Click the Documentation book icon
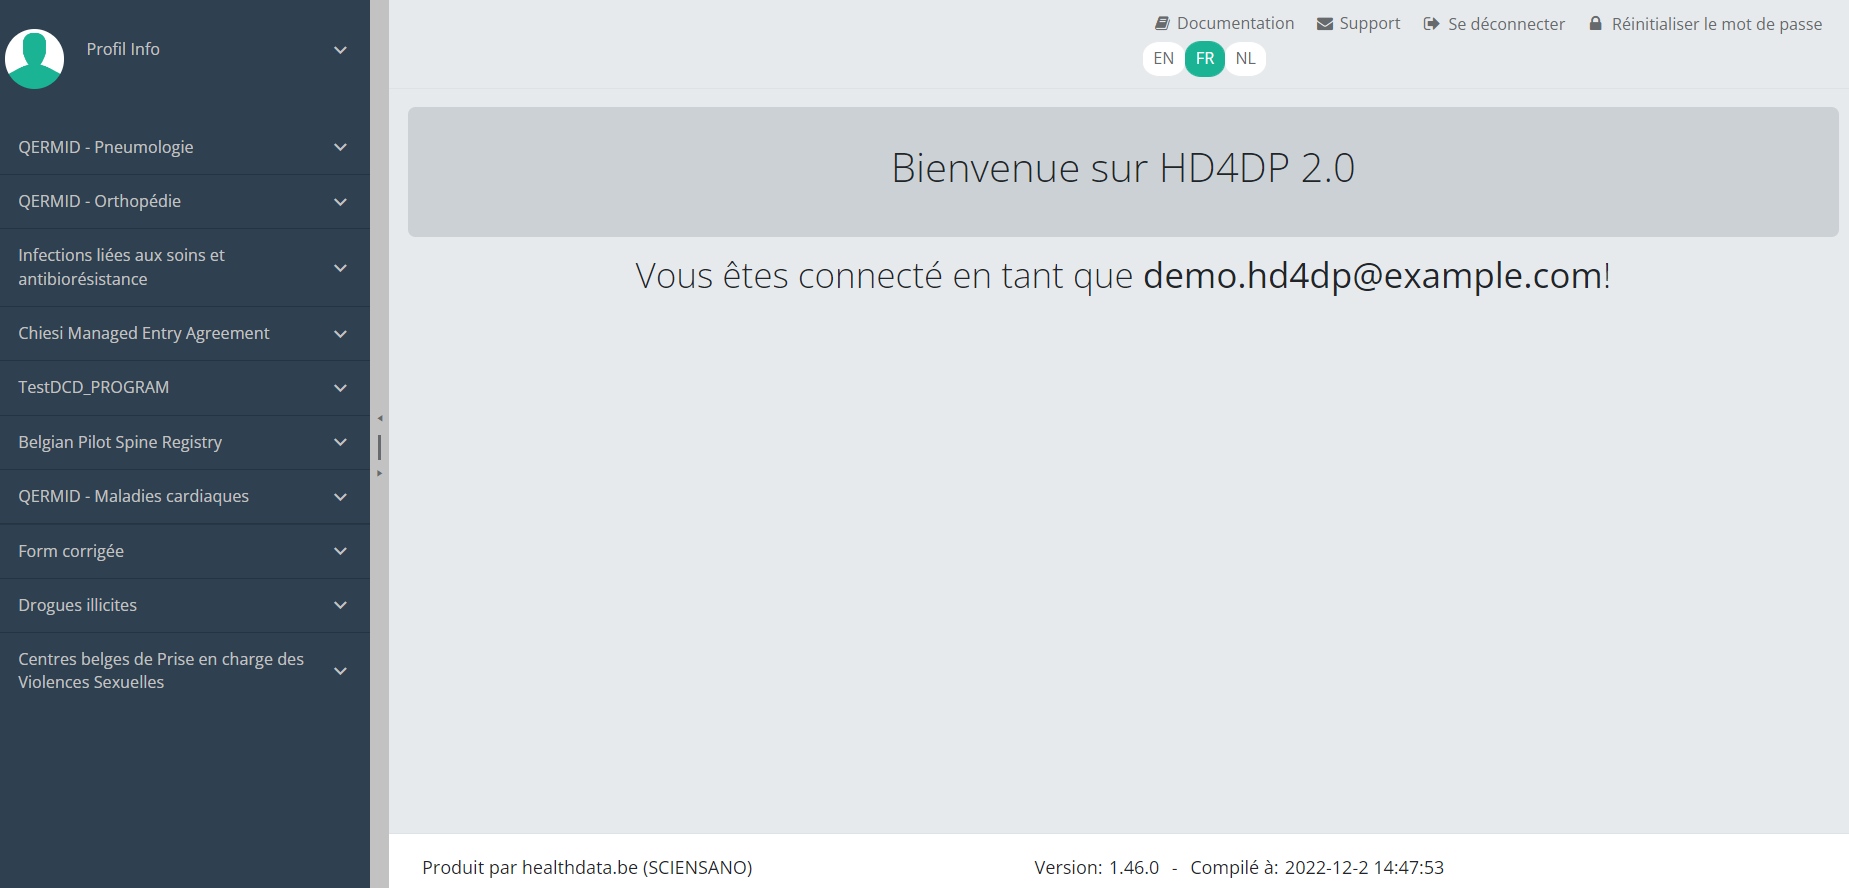 [1162, 23]
